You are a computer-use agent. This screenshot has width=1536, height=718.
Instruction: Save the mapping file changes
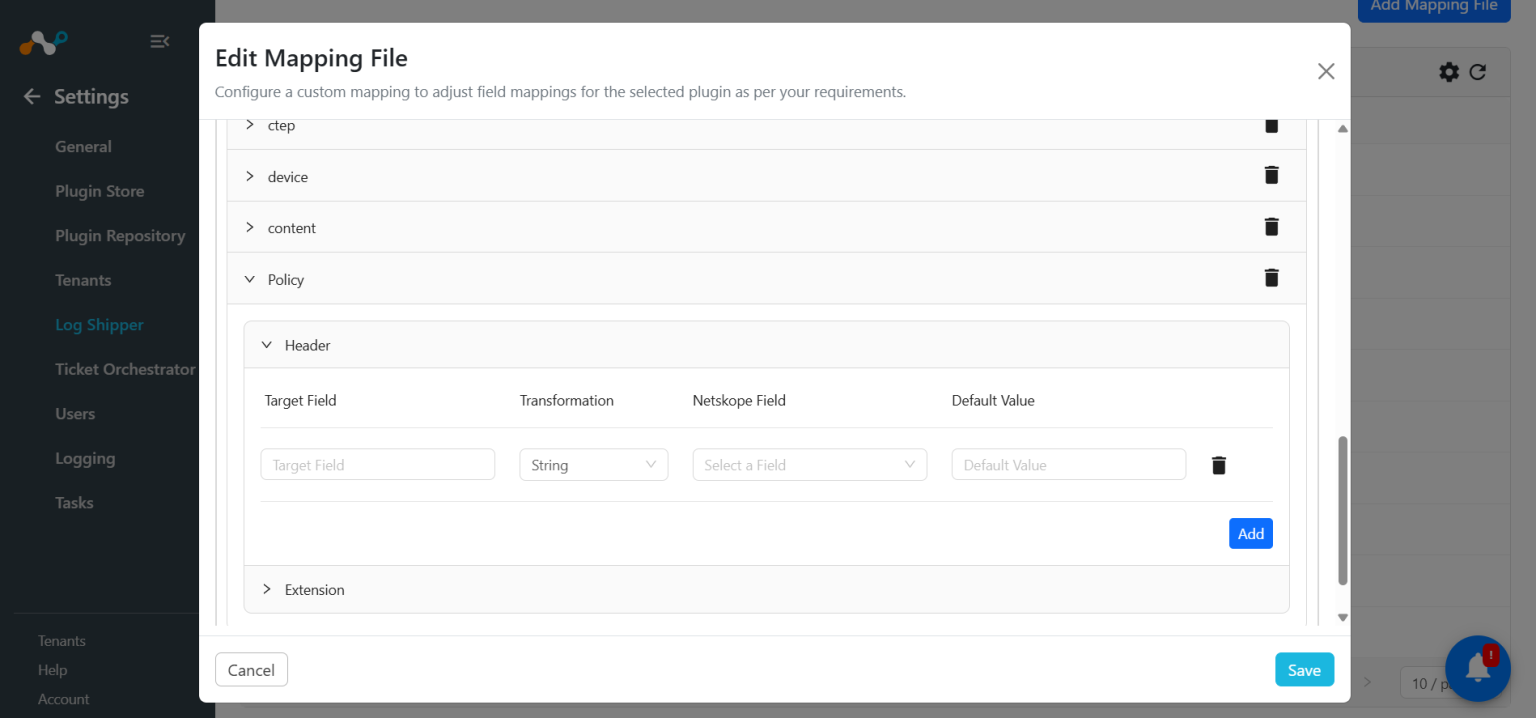coord(1304,670)
